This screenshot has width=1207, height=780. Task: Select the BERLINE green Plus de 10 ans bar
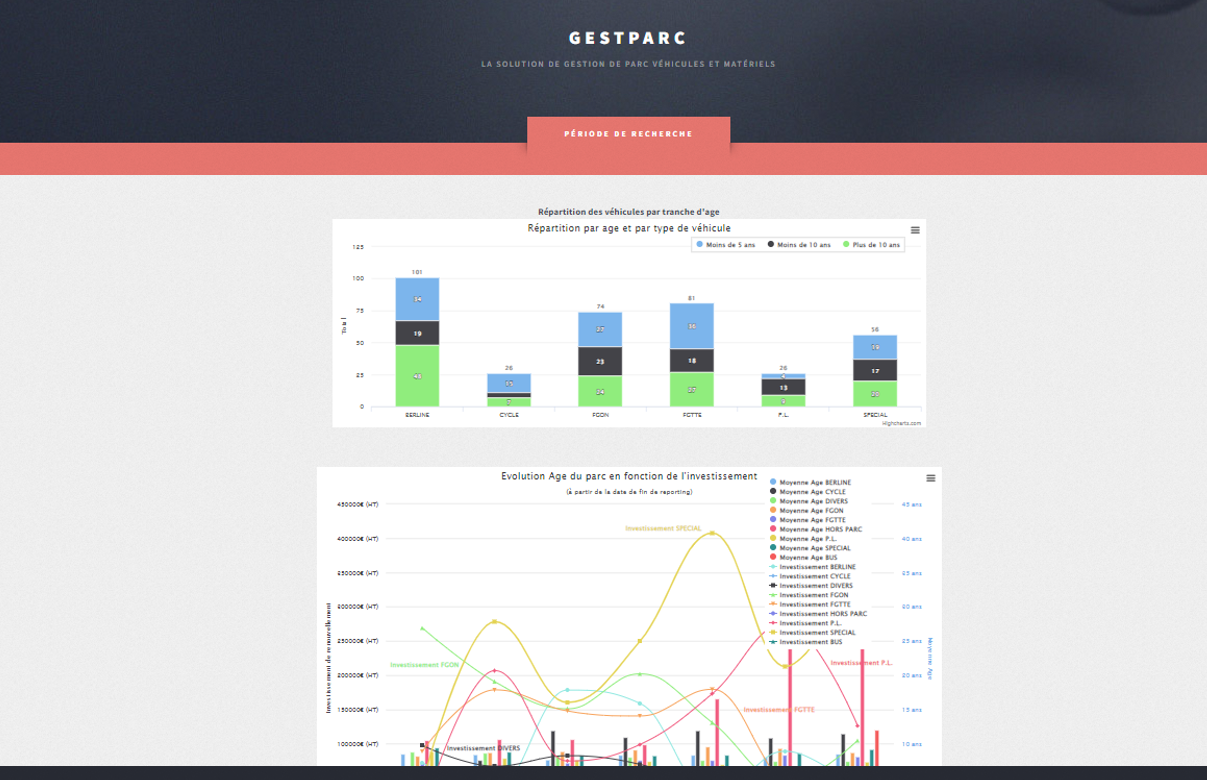click(417, 376)
